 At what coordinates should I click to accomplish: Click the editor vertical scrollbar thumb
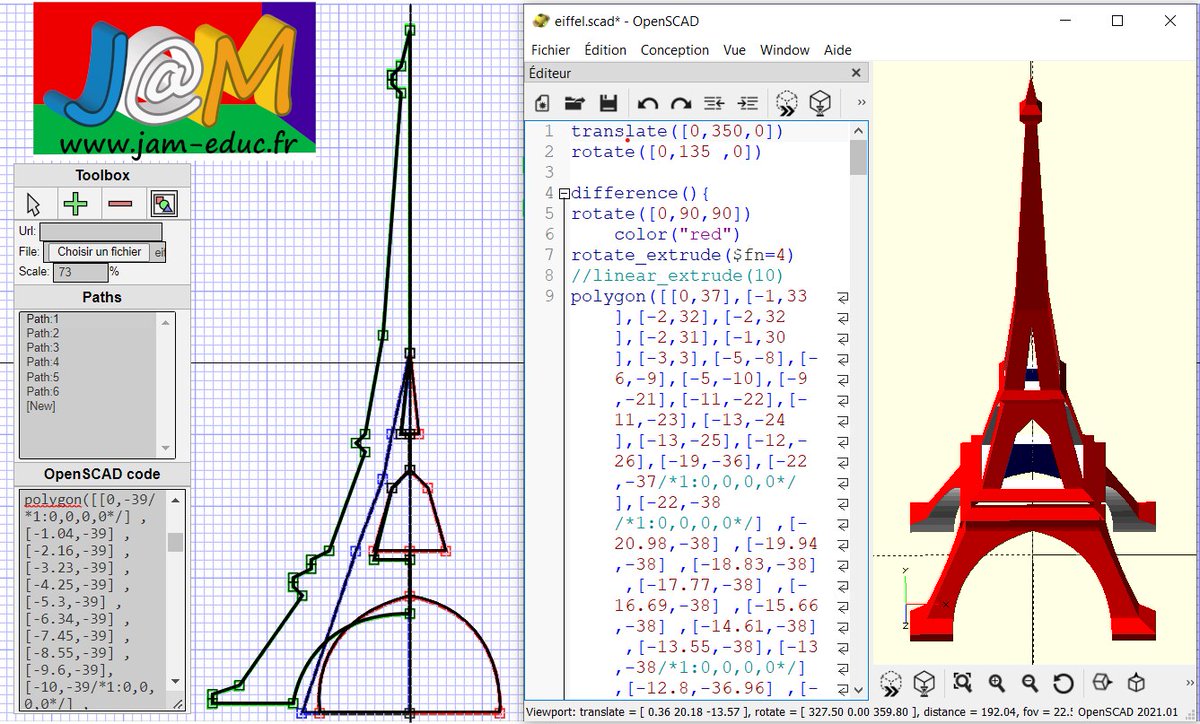click(858, 158)
